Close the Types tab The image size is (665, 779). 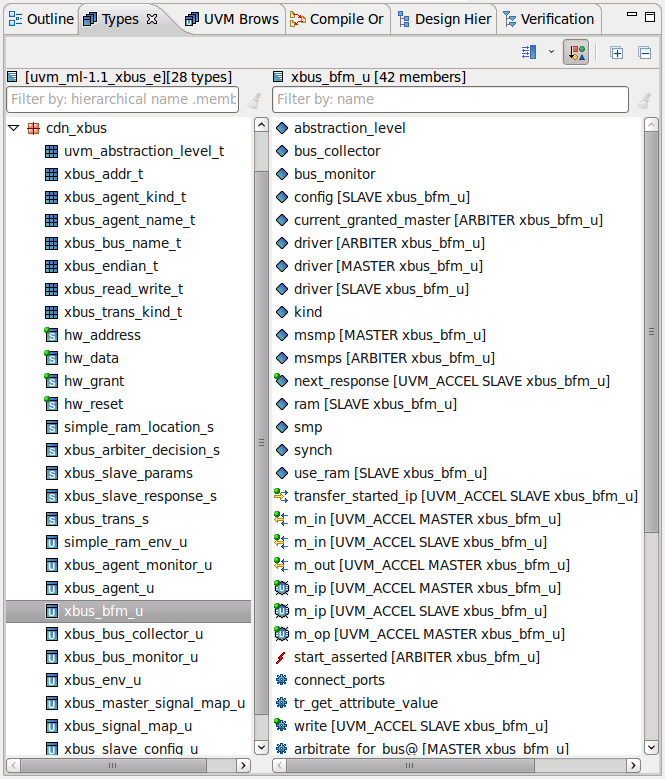[x=152, y=19]
